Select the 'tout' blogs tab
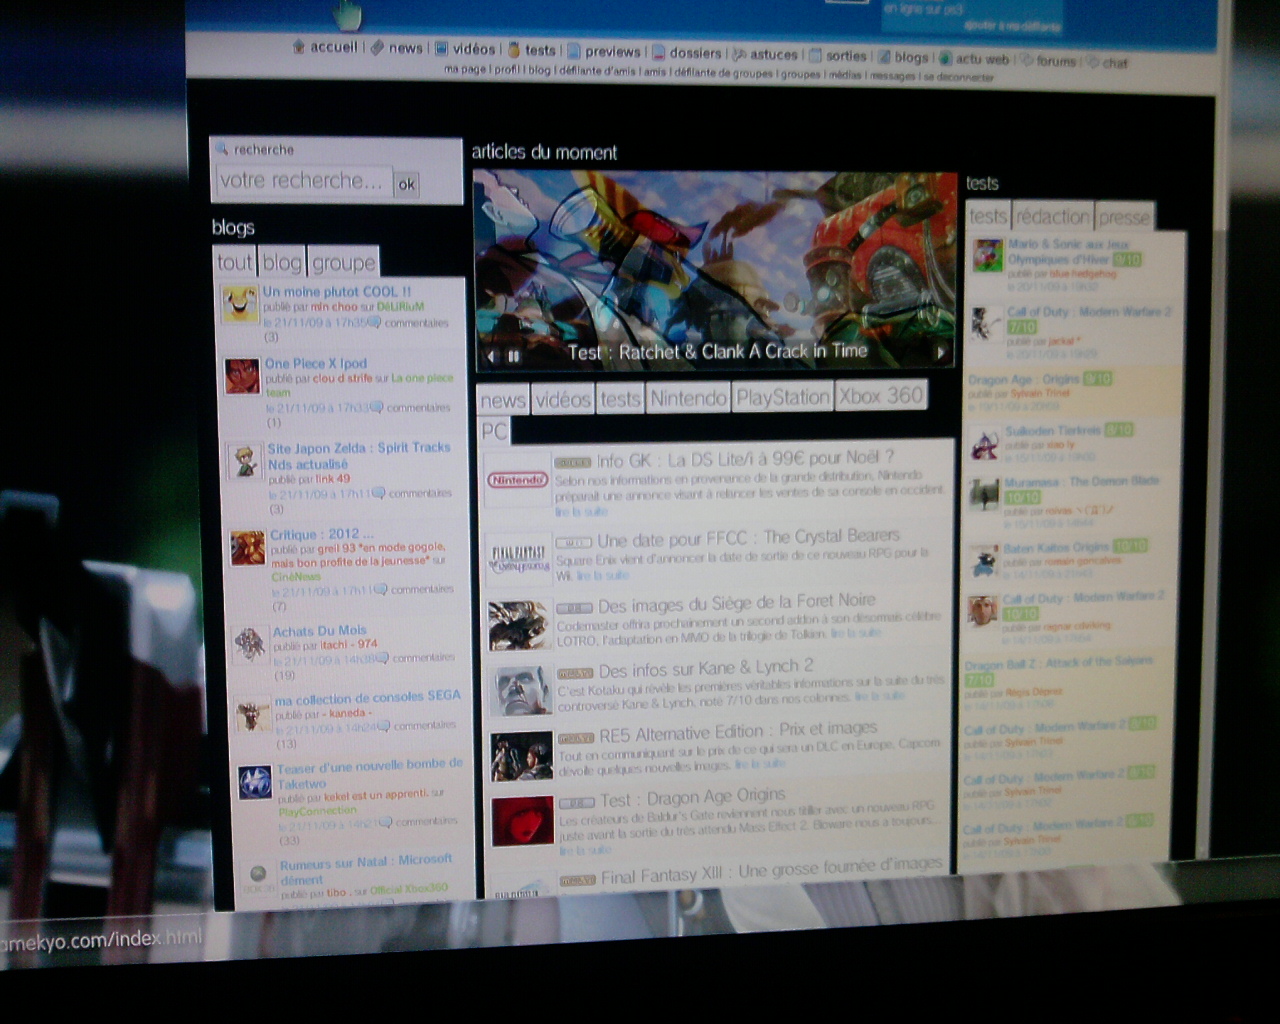 coord(235,262)
